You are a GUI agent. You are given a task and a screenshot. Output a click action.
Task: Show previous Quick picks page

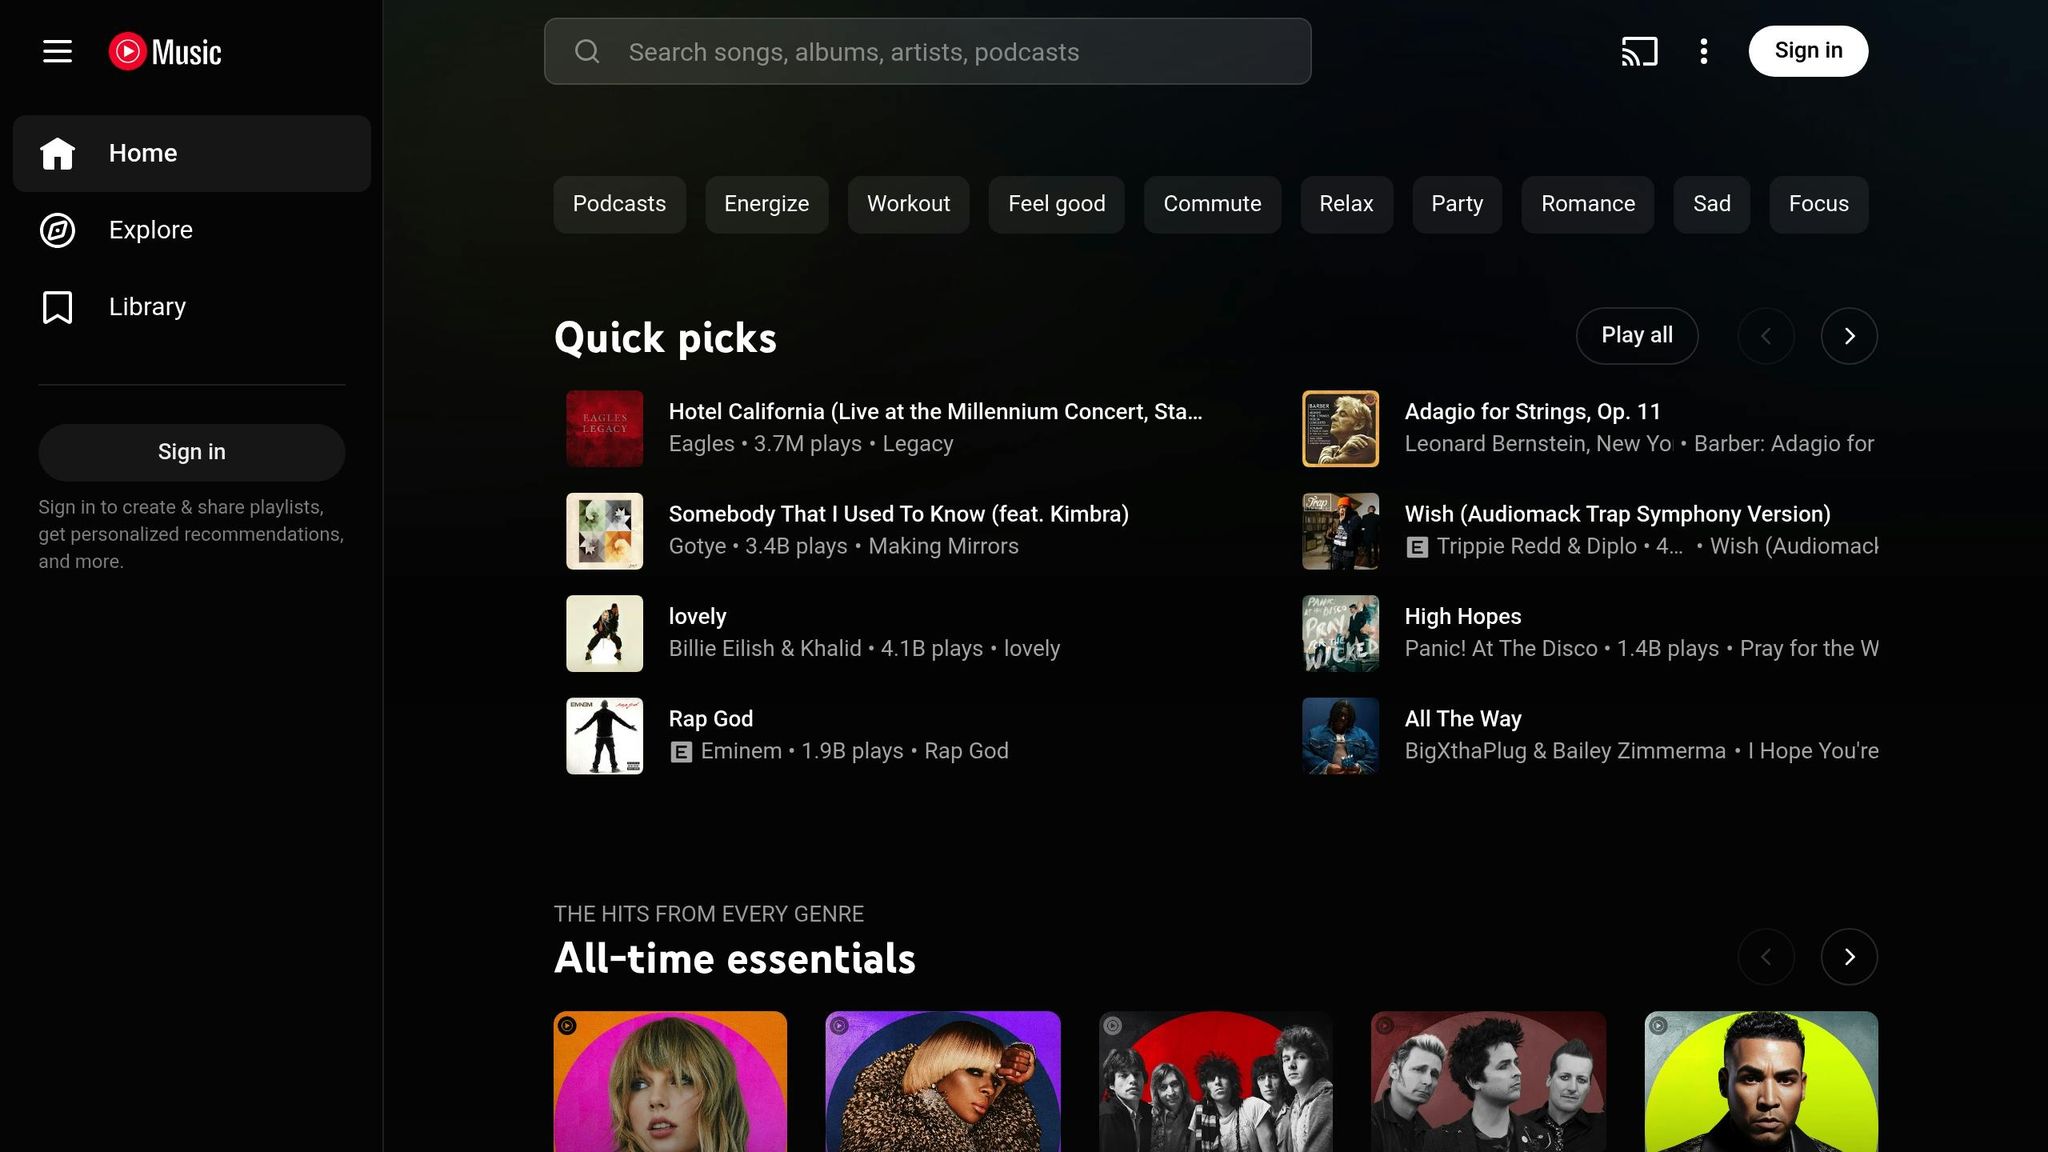point(1765,336)
